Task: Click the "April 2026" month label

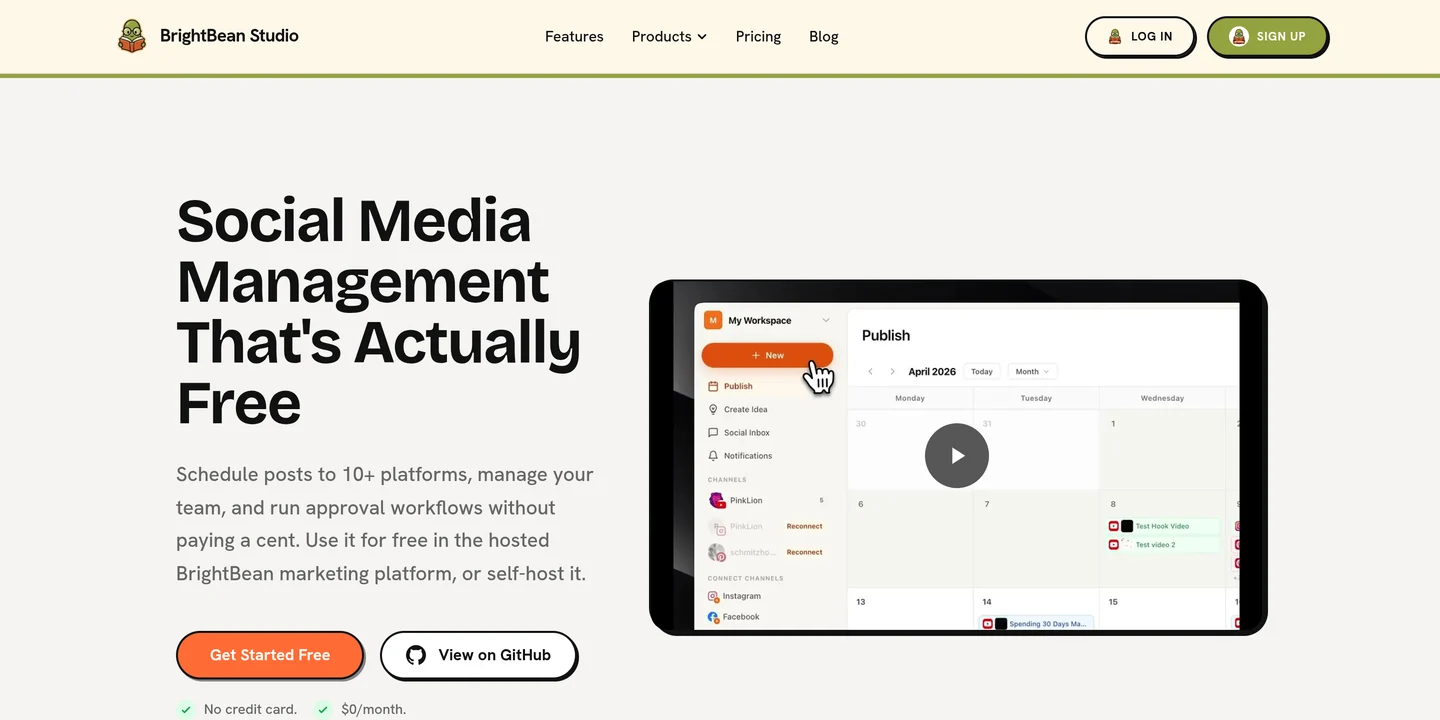Action: (x=932, y=371)
